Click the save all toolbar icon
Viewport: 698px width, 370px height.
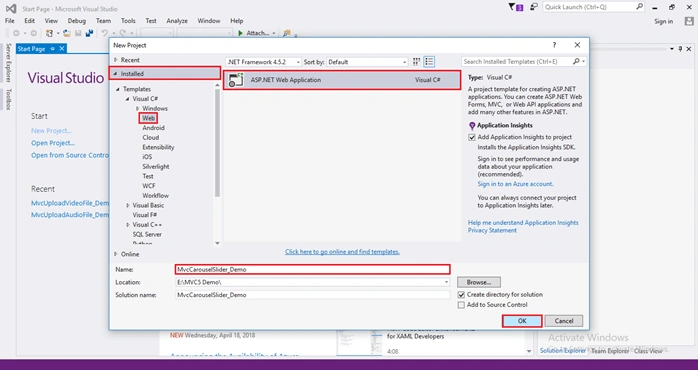(x=89, y=33)
